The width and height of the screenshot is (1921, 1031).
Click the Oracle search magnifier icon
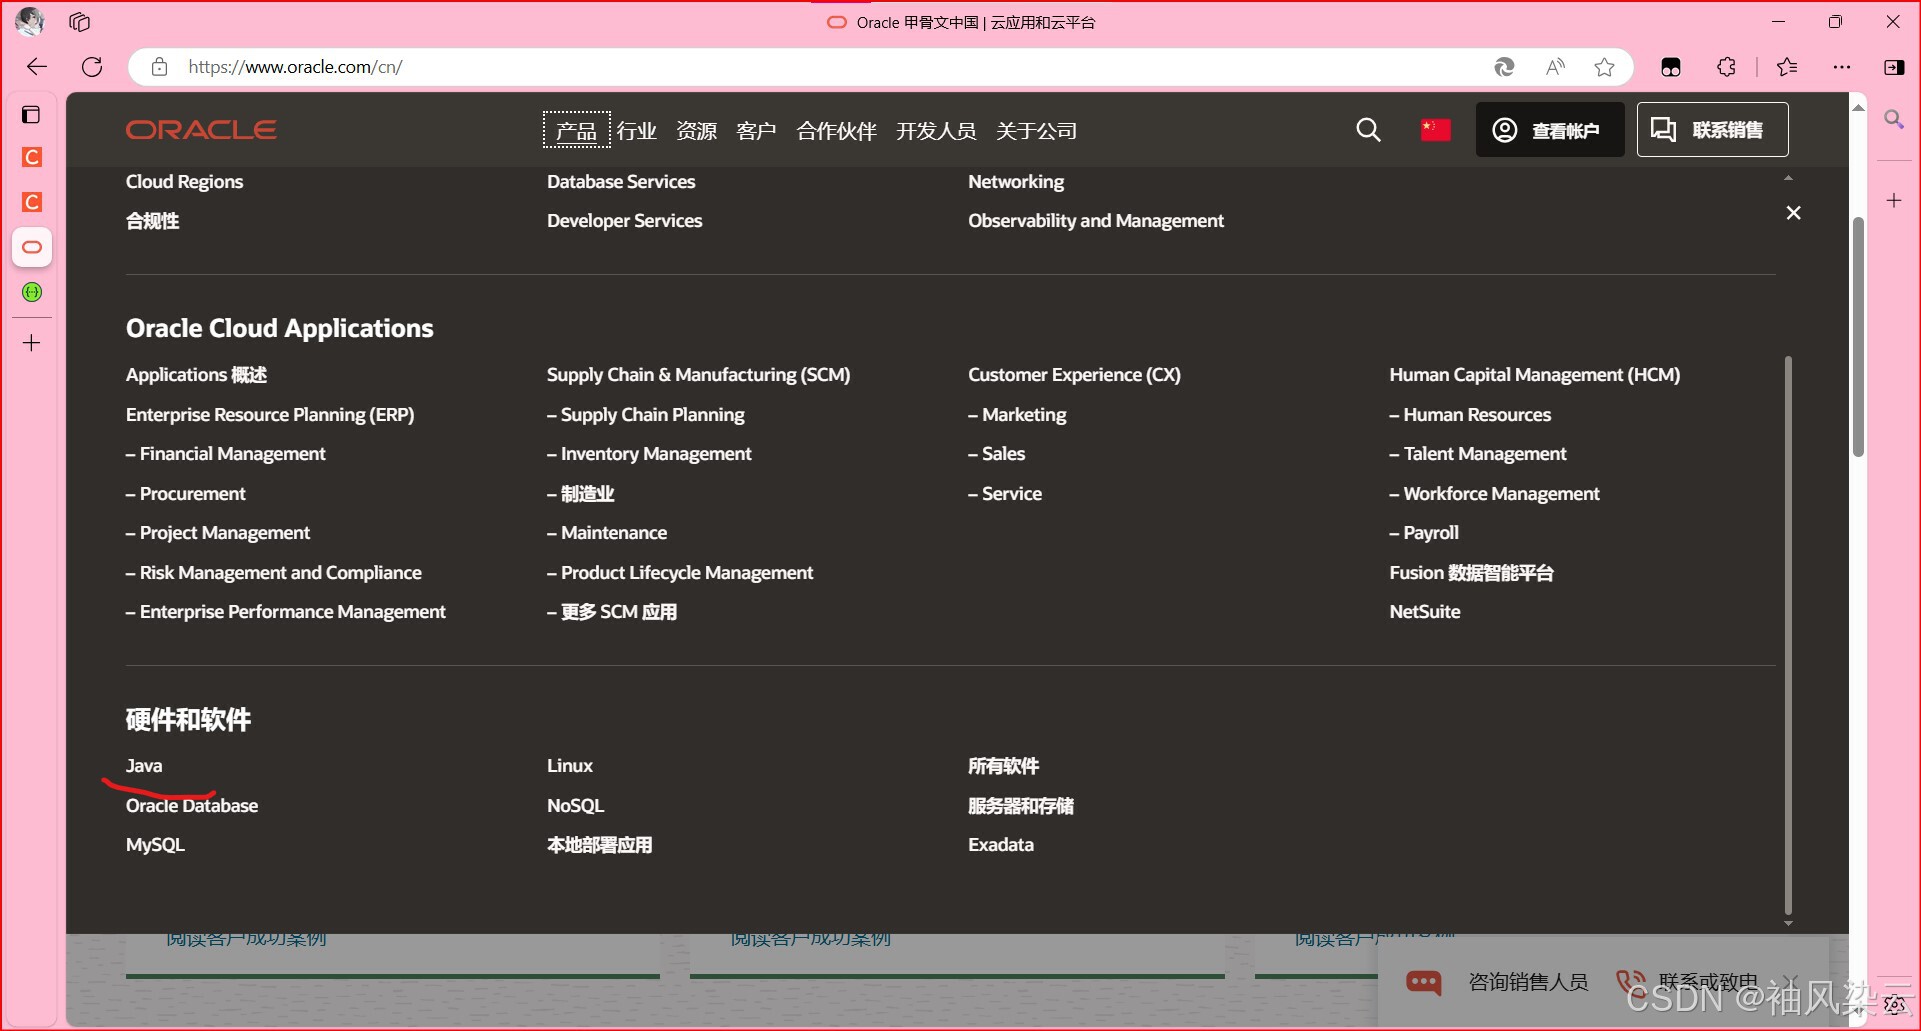click(x=1368, y=130)
